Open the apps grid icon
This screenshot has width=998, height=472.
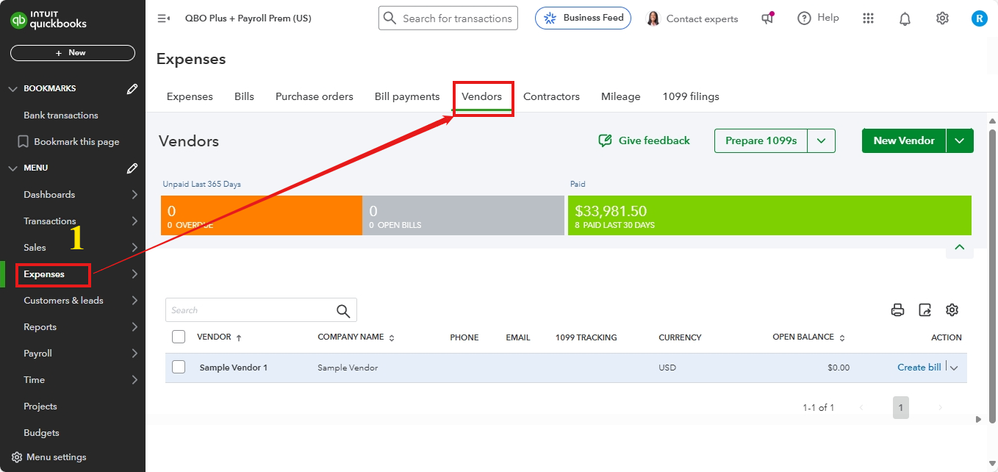(868, 18)
